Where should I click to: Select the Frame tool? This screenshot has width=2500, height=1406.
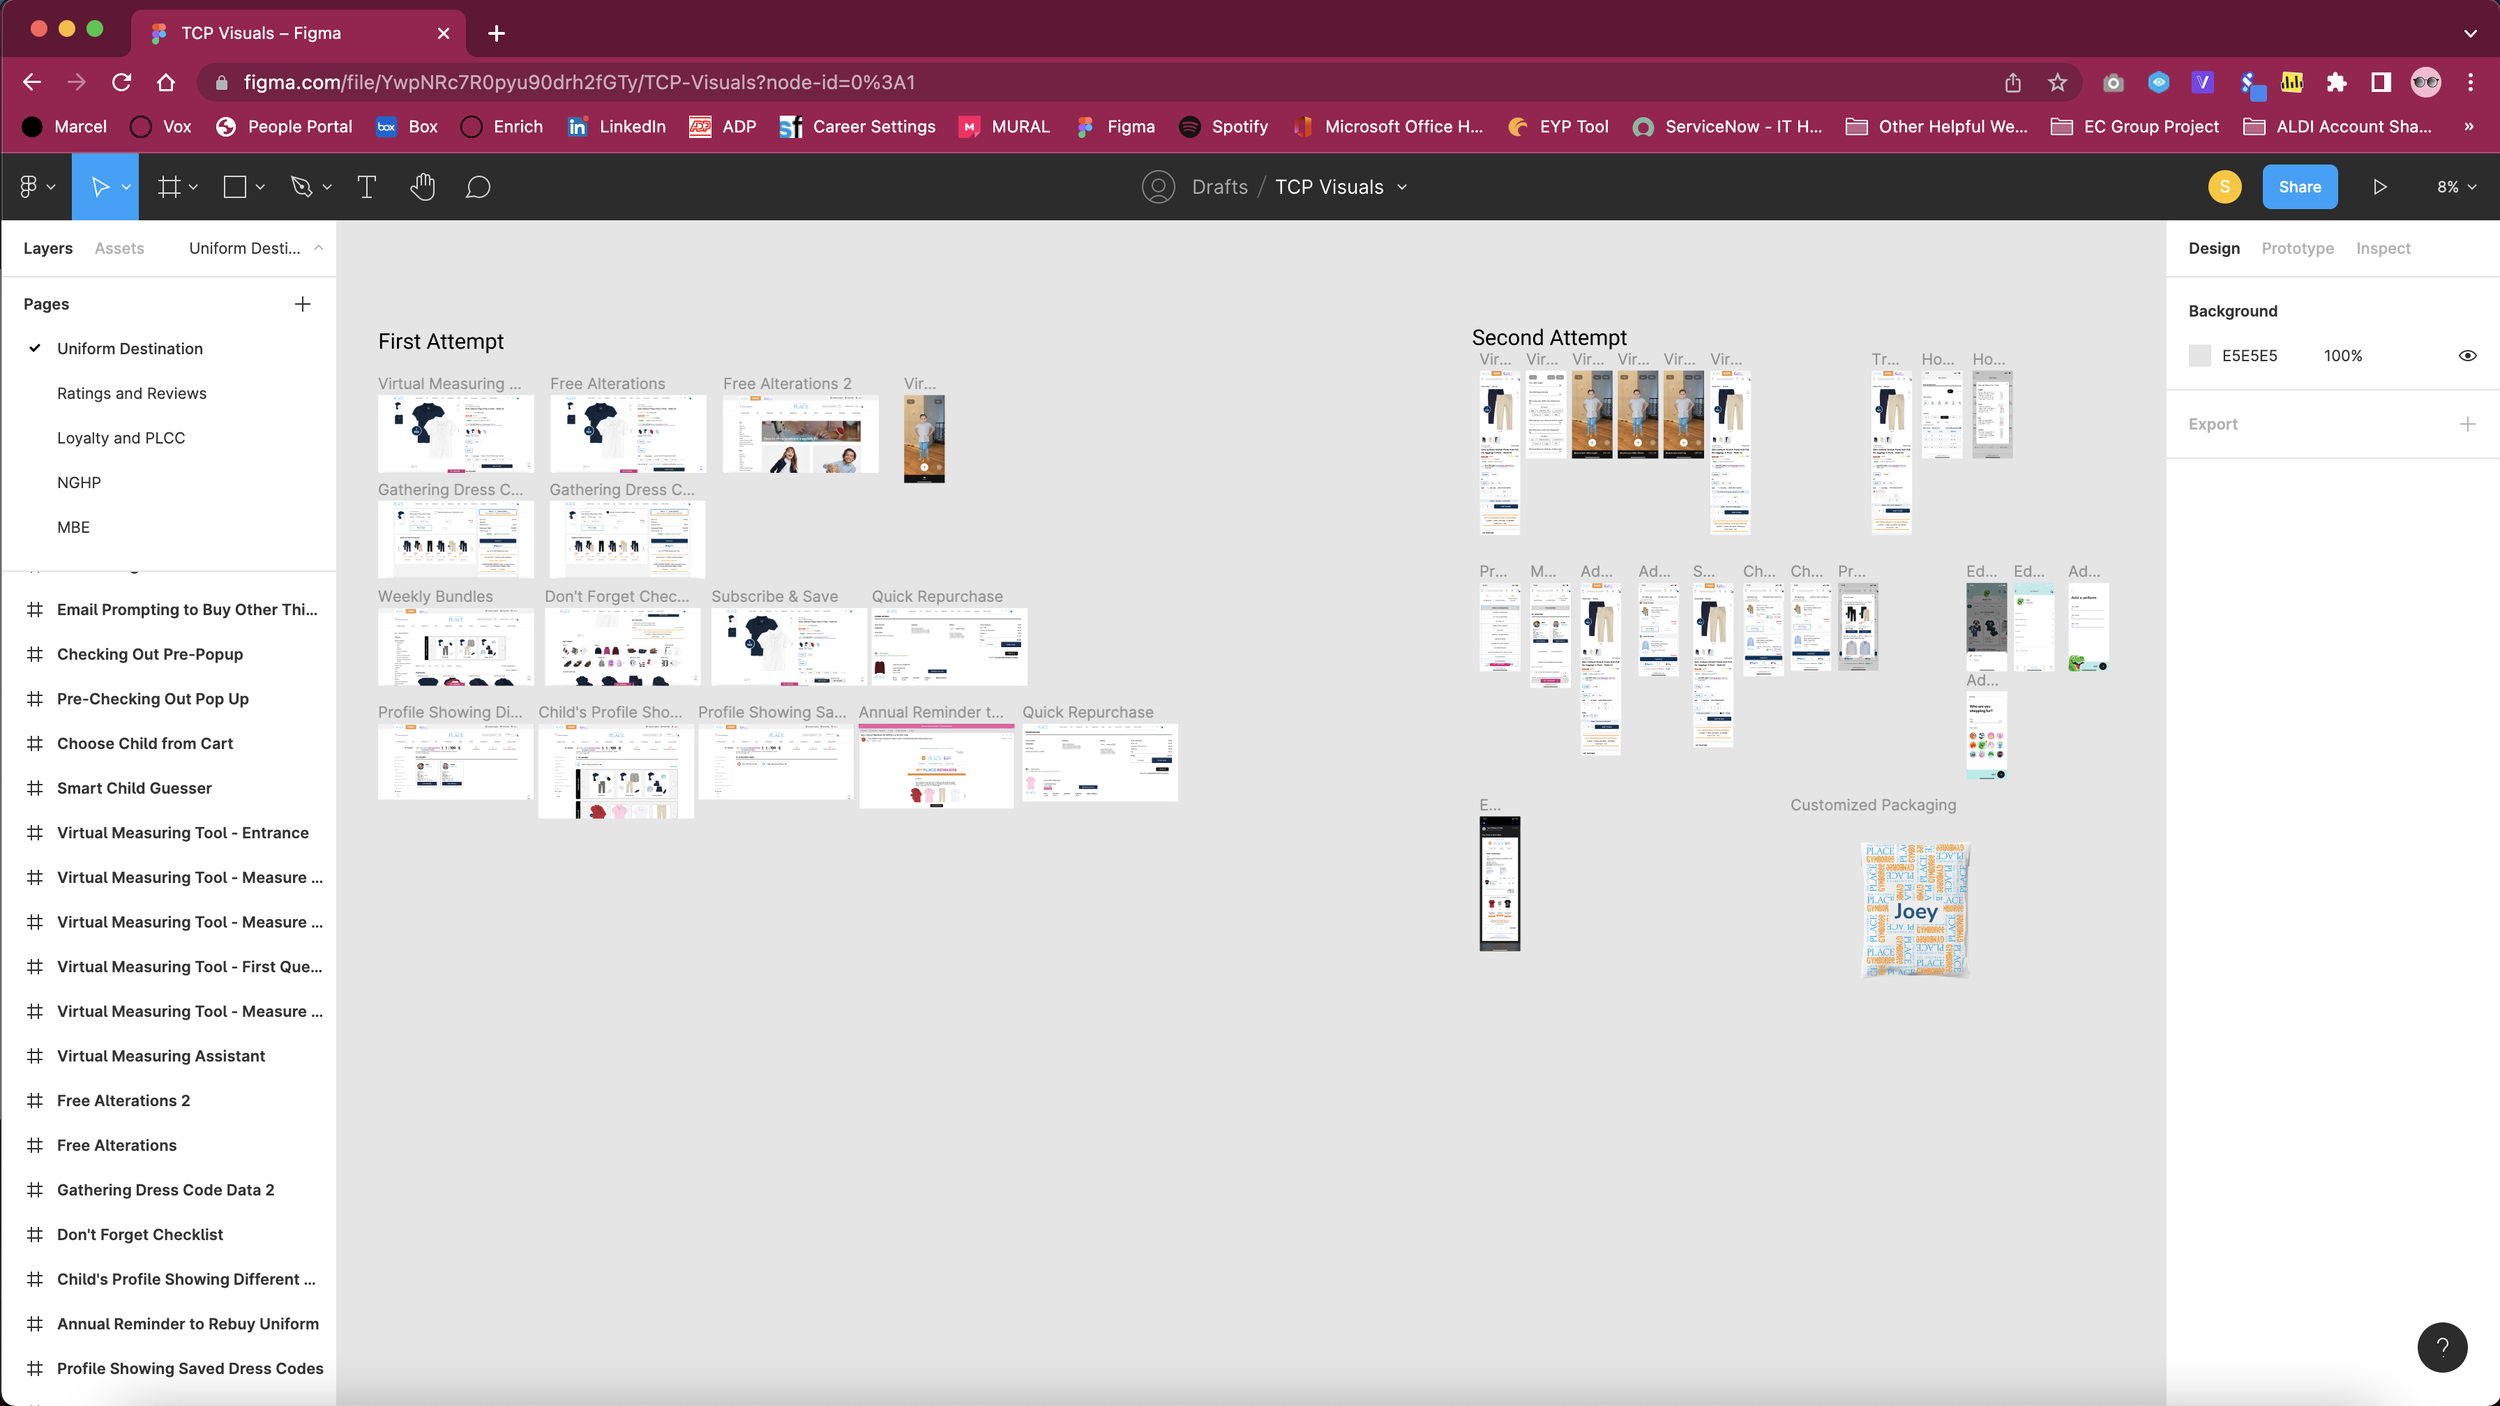(169, 187)
